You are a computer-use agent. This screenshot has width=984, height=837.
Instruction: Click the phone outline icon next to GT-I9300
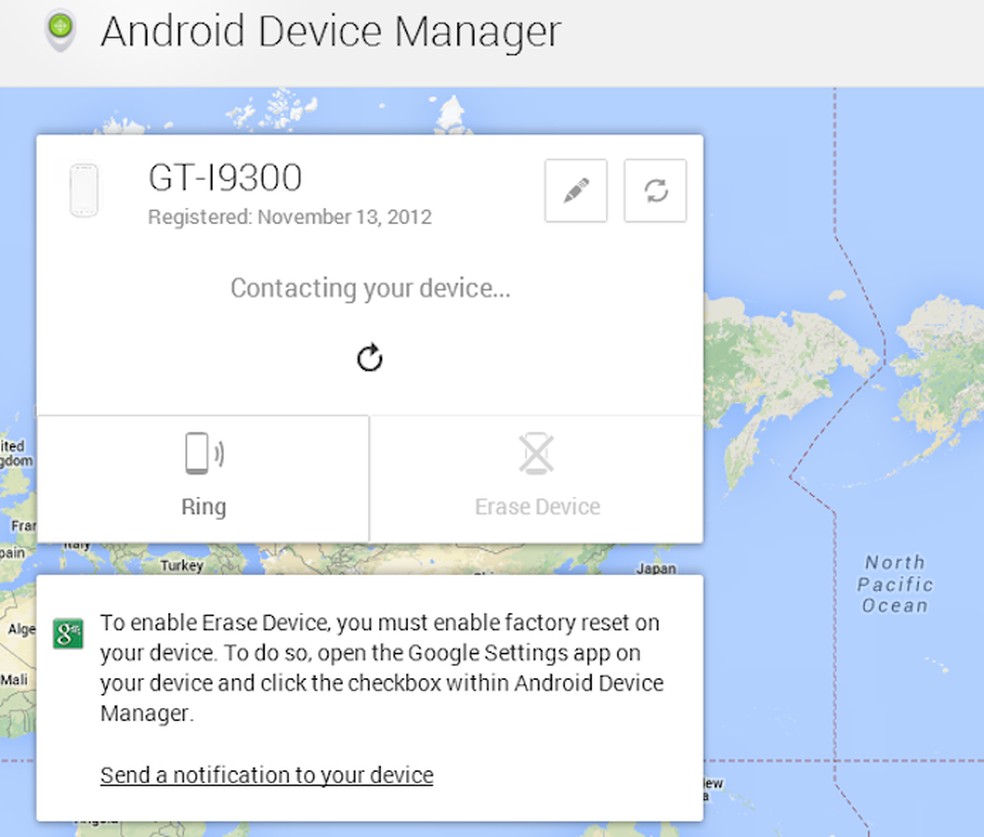click(84, 189)
